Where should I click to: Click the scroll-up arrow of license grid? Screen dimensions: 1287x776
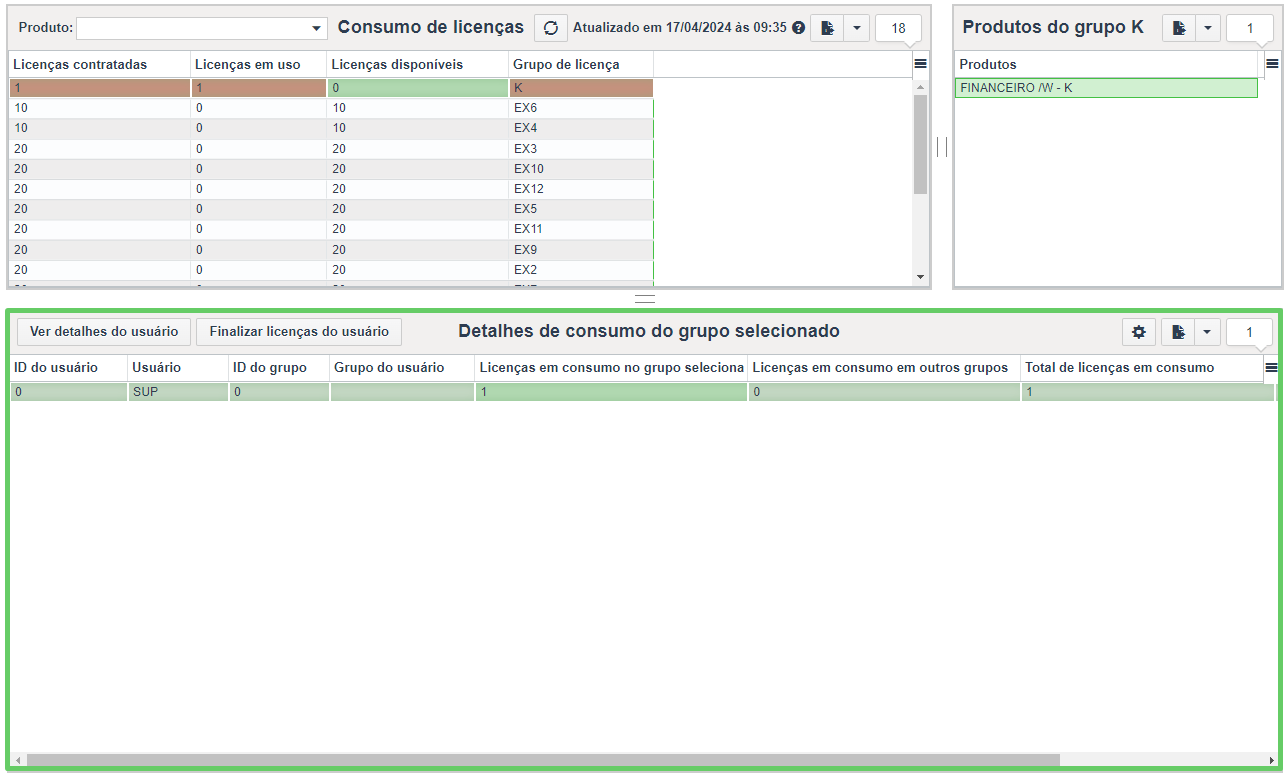[x=920, y=87]
